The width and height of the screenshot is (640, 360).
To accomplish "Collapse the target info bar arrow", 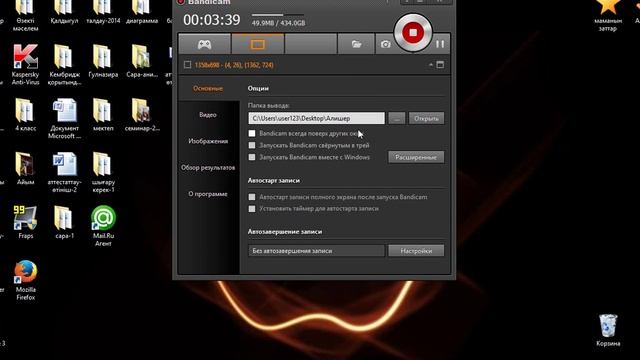I will [x=431, y=64].
